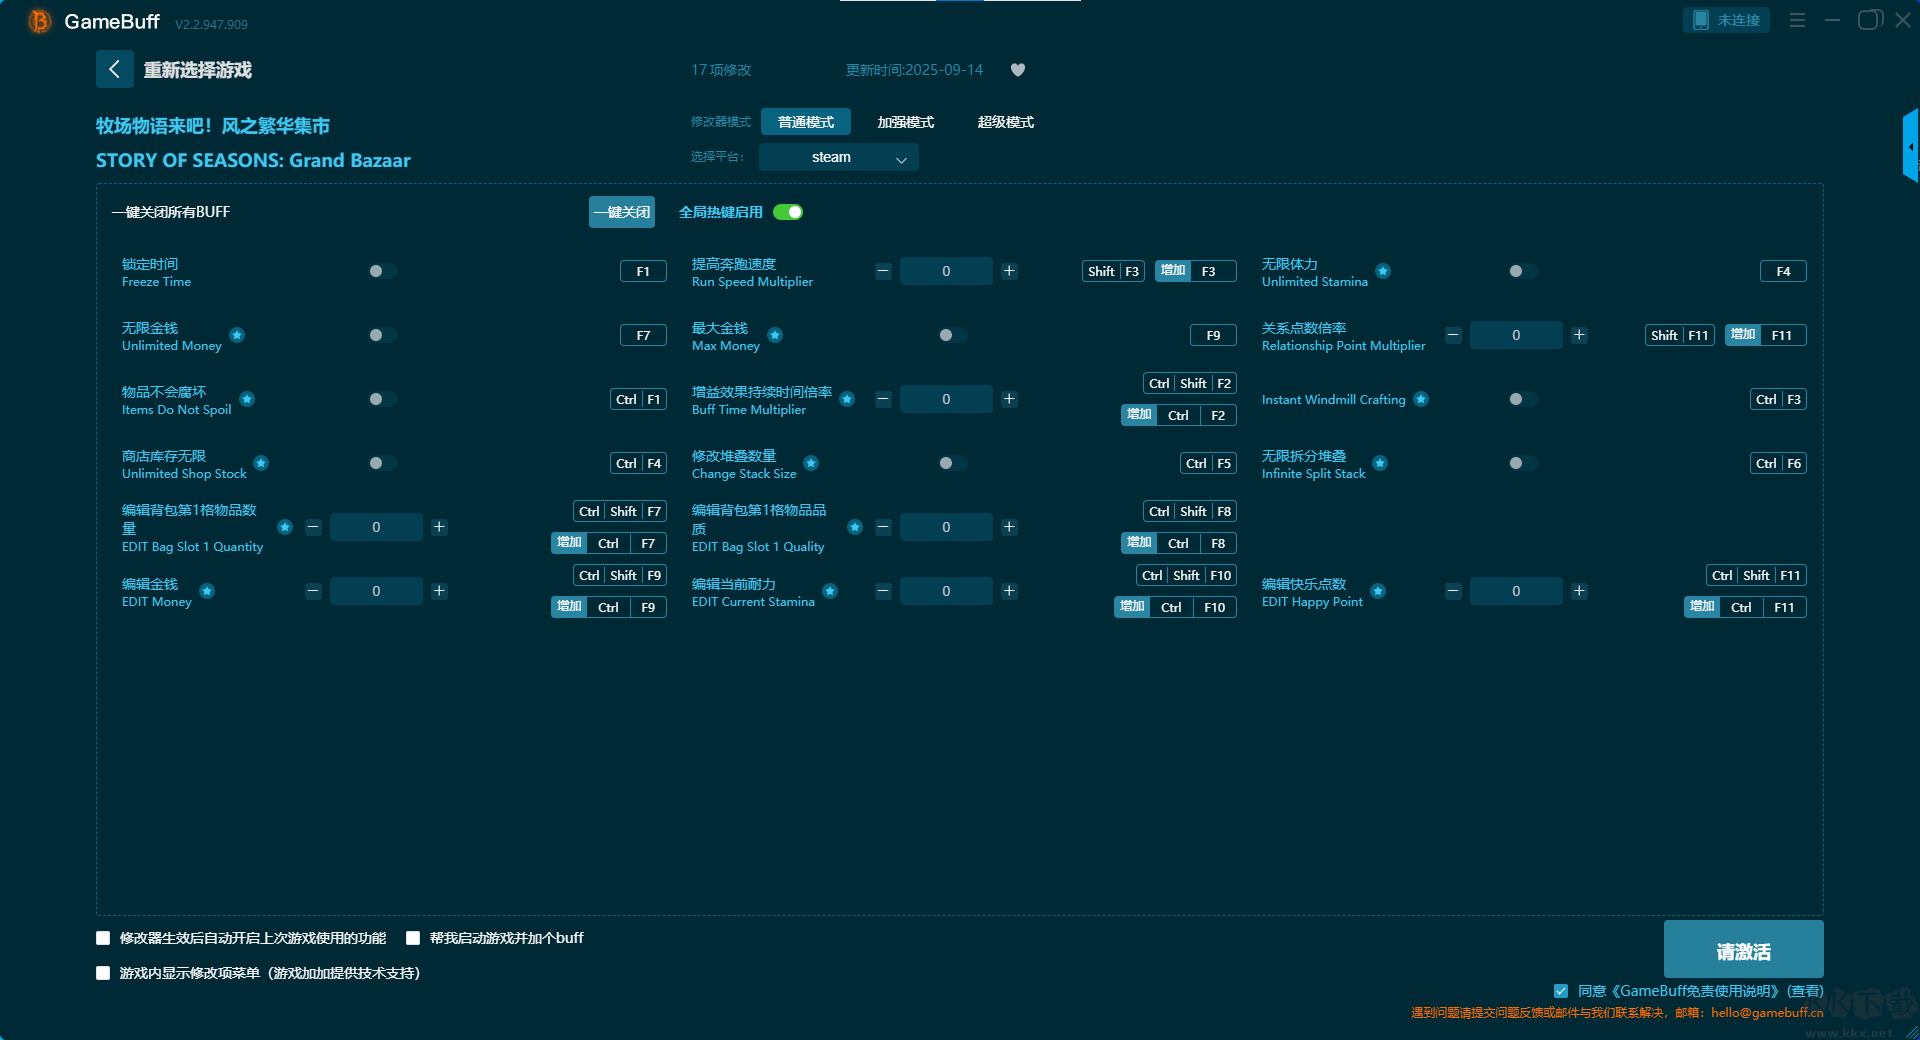
Task: Click the 未连接 connection status button
Action: [1726, 20]
